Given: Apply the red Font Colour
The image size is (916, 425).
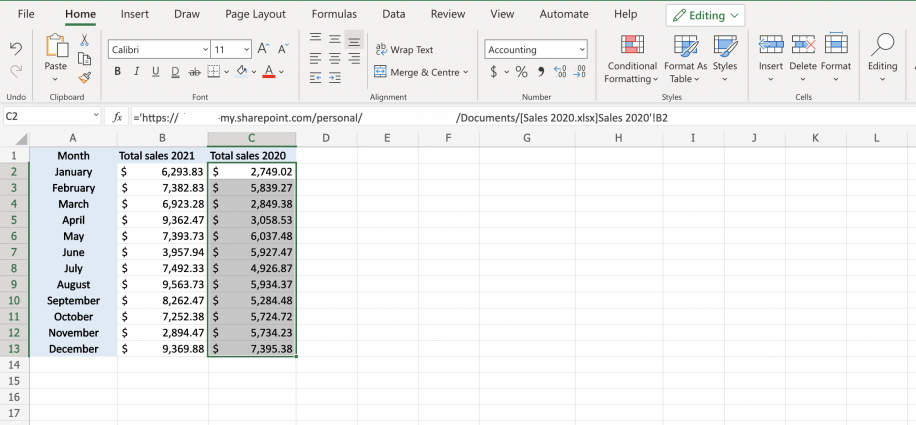Looking at the screenshot, I should click(269, 72).
